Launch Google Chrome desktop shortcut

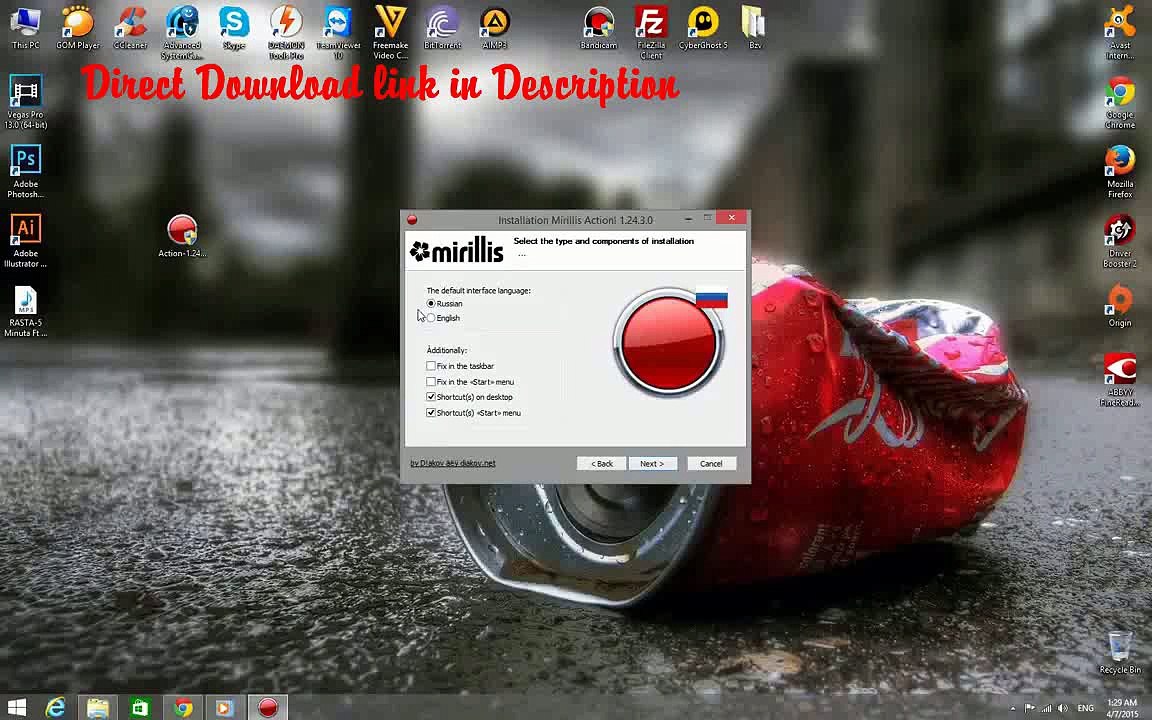[1120, 103]
